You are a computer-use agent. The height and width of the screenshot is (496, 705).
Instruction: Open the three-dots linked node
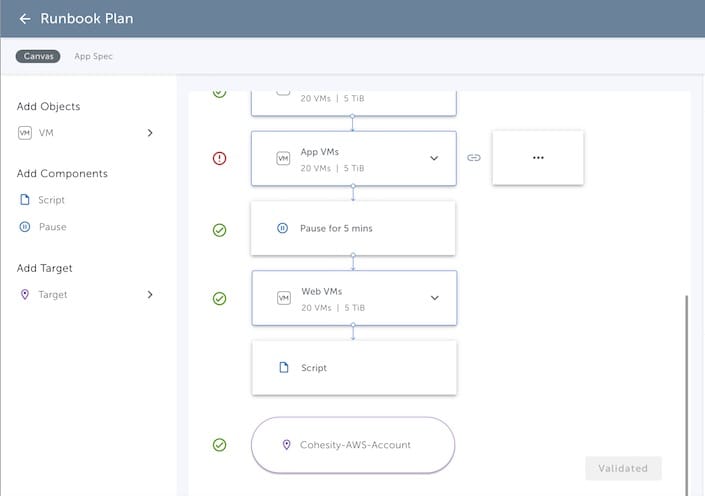[x=538, y=158]
